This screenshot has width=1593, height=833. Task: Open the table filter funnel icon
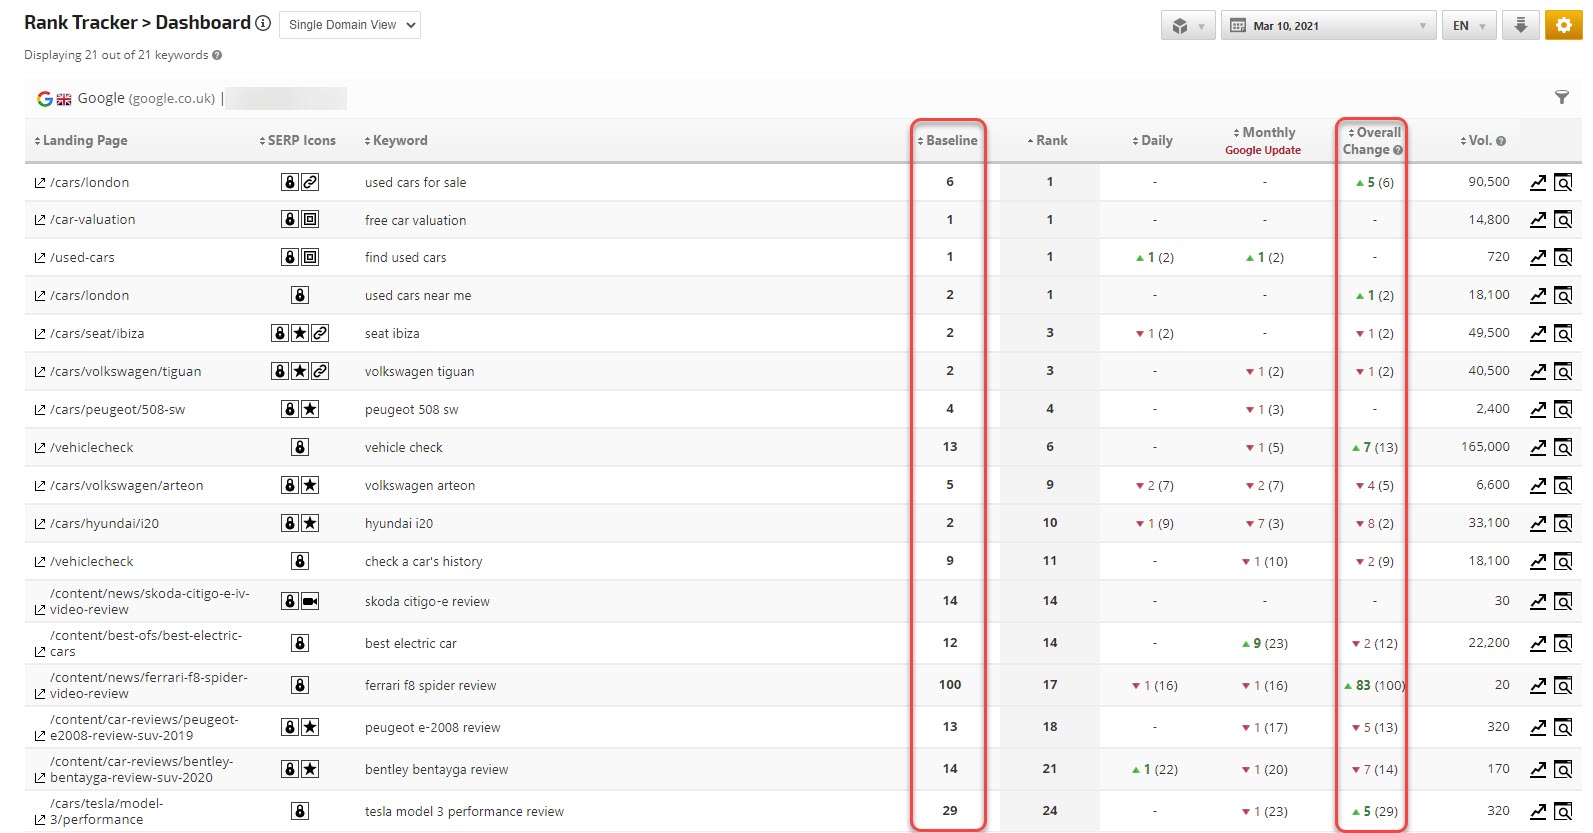[x=1561, y=97]
